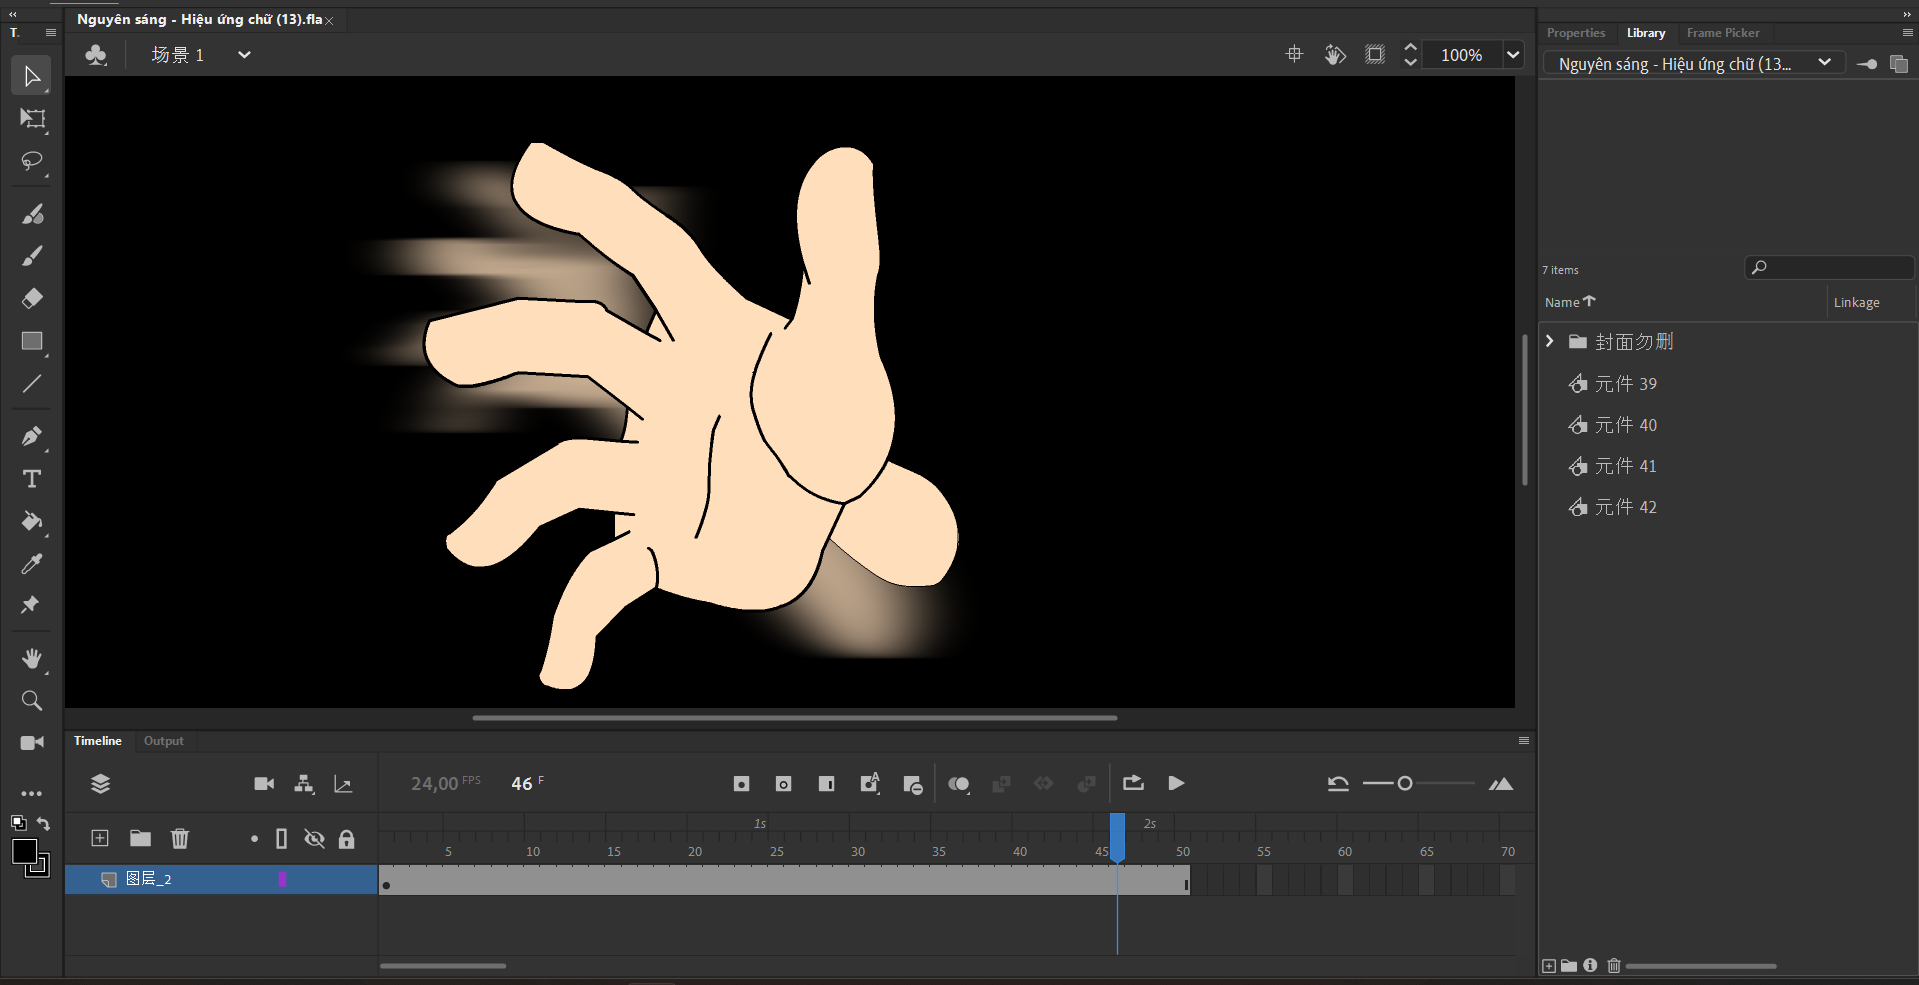The image size is (1919, 985).
Task: Pick the Eraser tool
Action: point(32,298)
